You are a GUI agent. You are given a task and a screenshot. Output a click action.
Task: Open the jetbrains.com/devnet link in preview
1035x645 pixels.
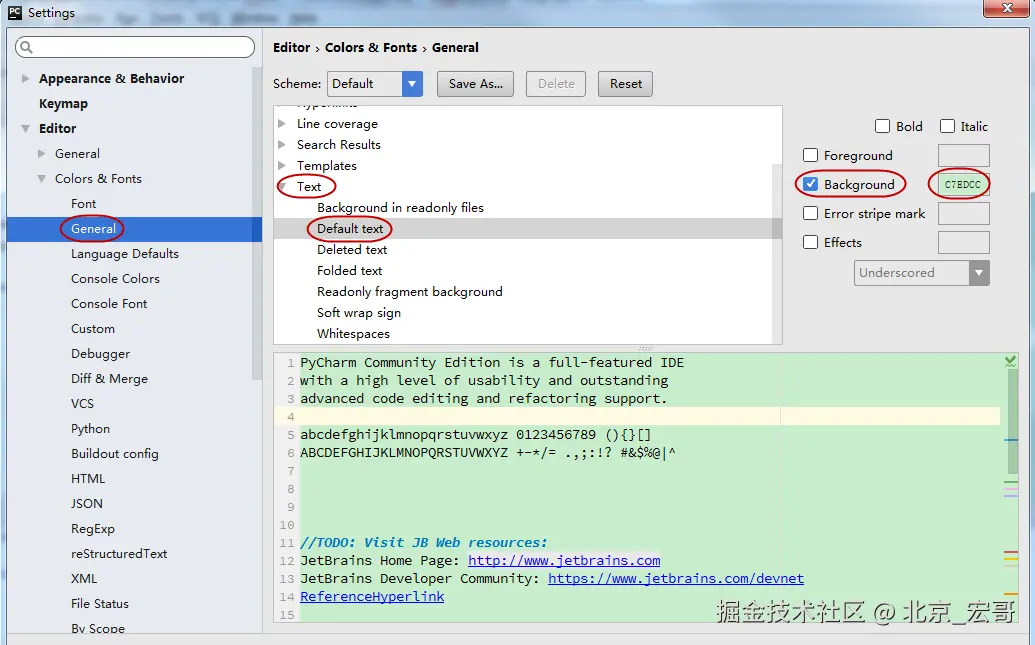pyautogui.click(x=676, y=578)
